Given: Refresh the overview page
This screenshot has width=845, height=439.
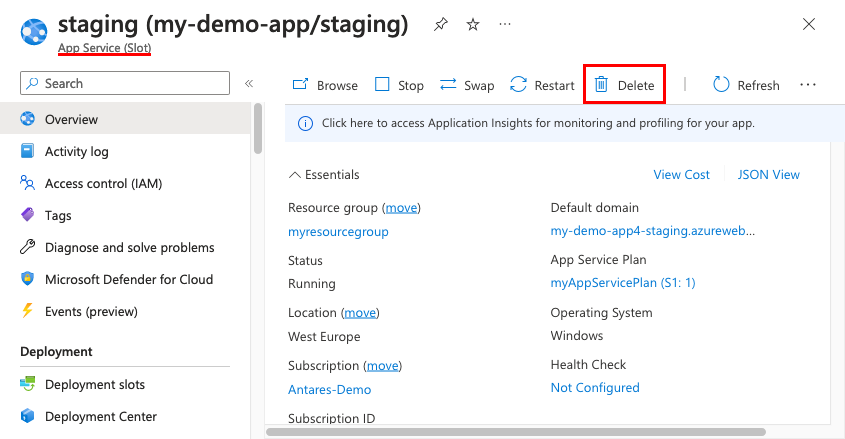Looking at the screenshot, I should pos(746,85).
